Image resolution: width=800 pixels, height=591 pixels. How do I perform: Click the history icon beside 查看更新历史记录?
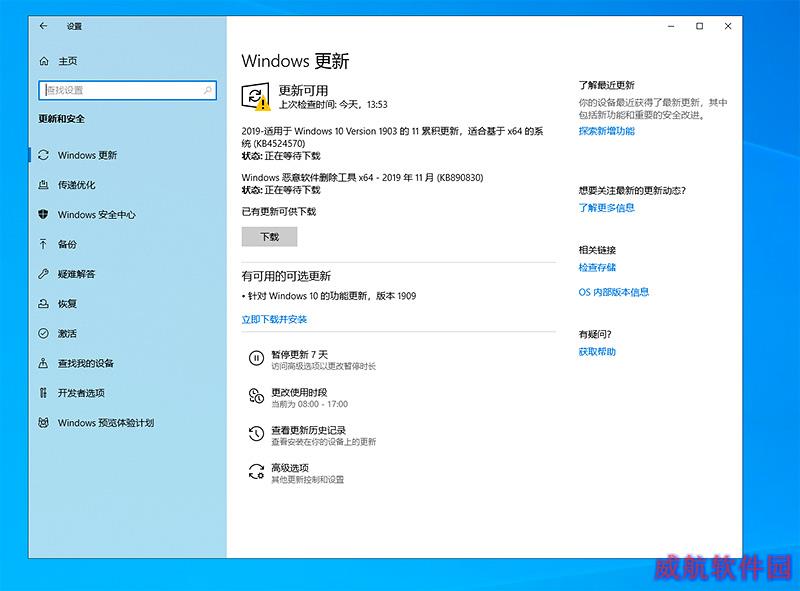tap(256, 434)
